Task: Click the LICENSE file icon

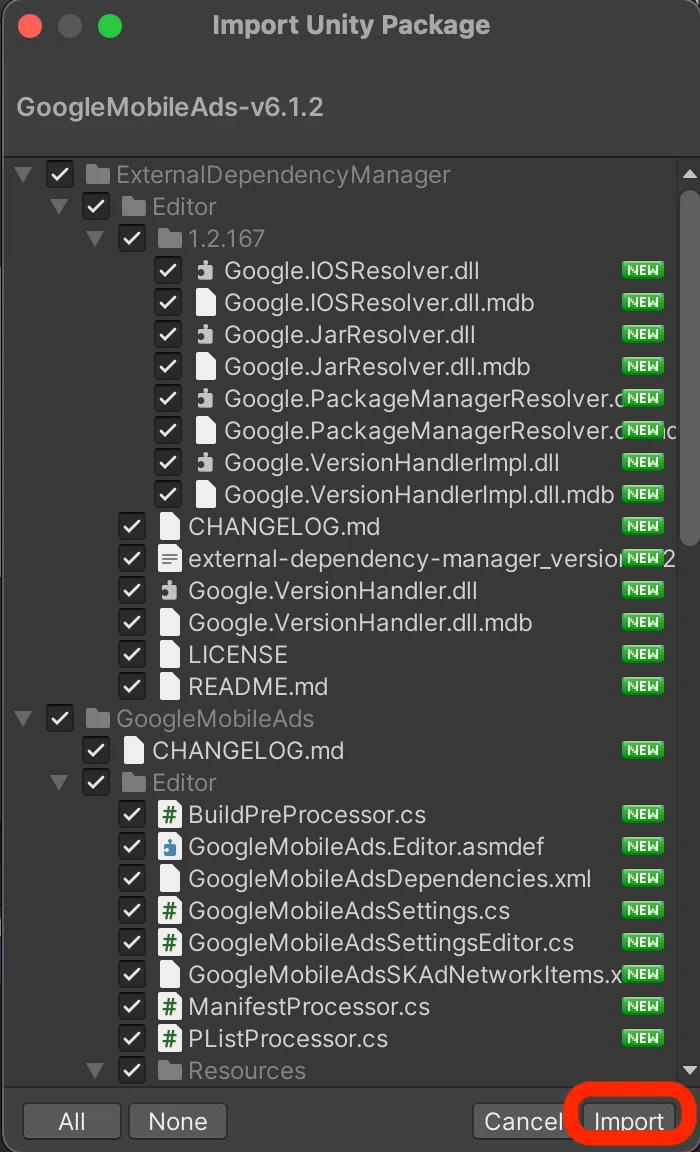Action: 170,655
